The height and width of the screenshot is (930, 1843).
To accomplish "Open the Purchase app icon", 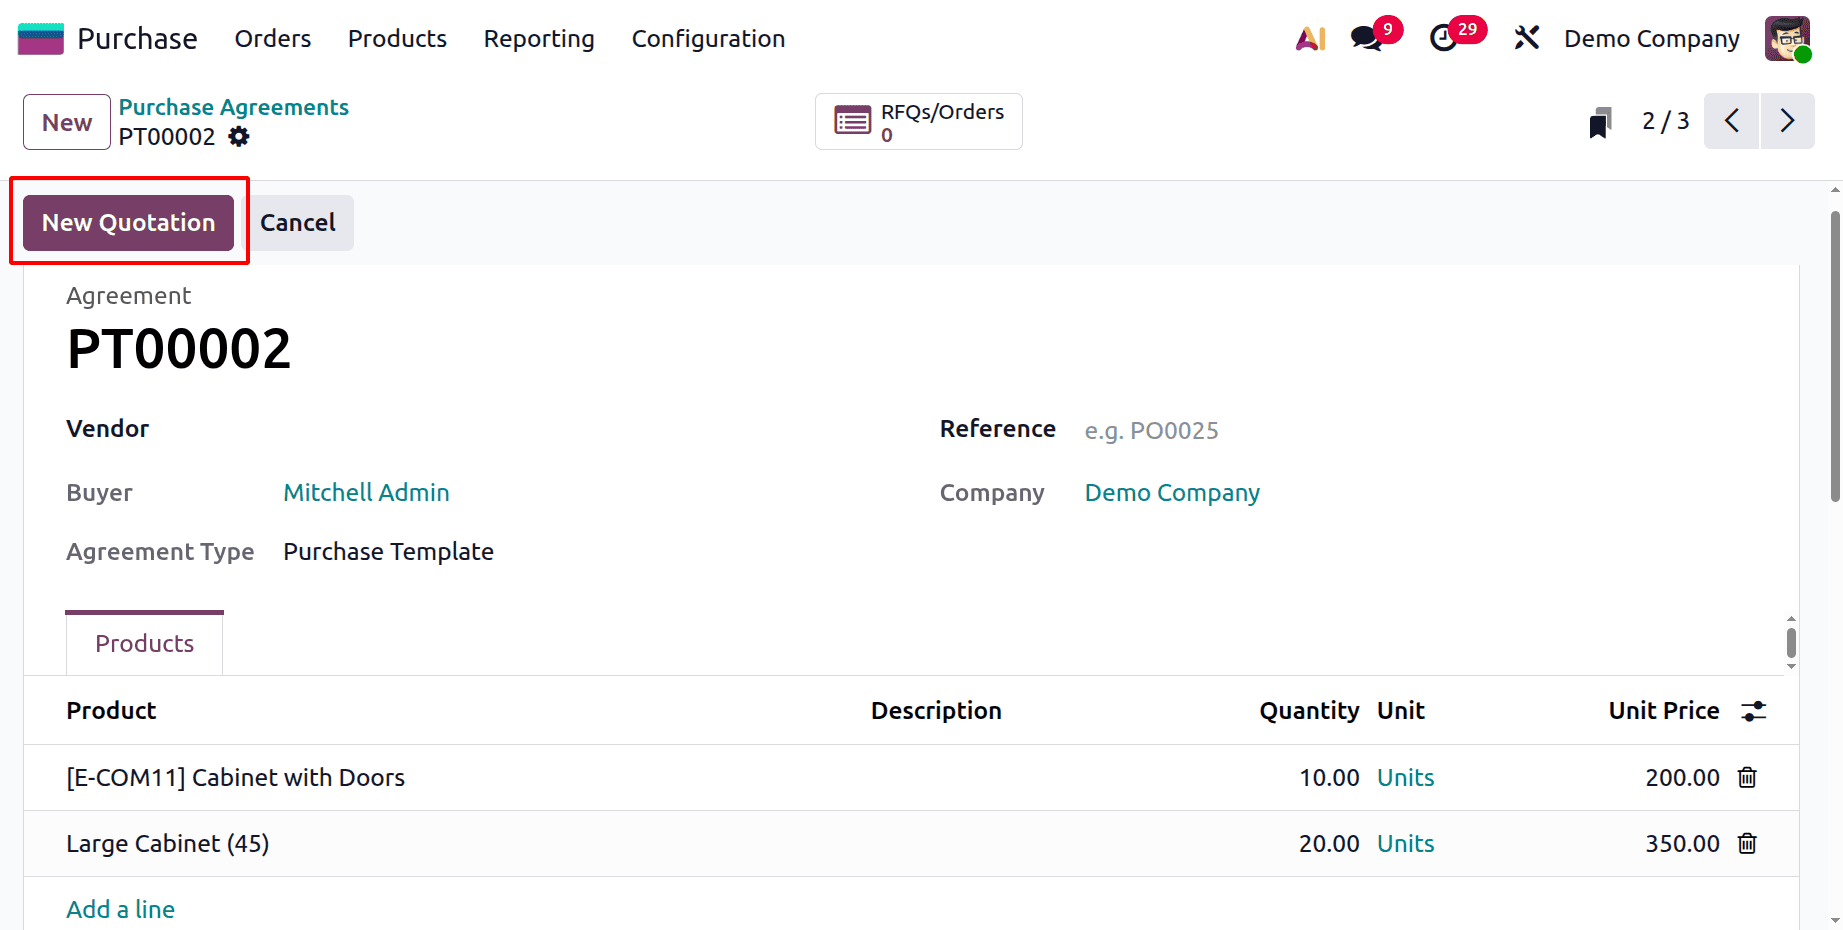I will click(40, 37).
